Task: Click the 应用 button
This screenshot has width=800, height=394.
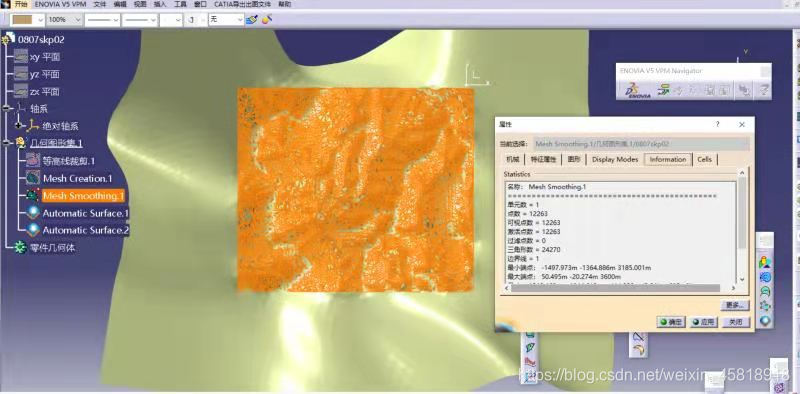Action: click(704, 322)
